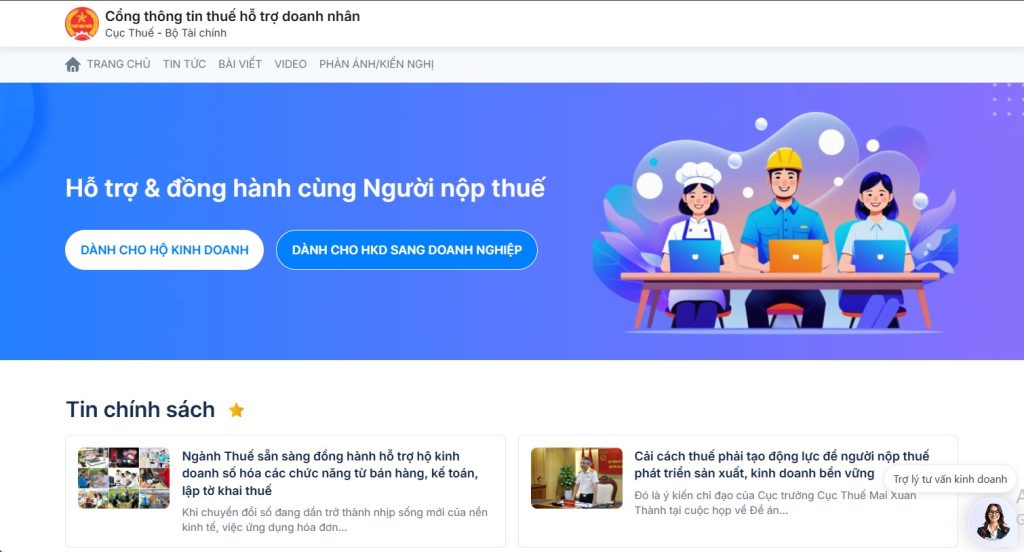The width and height of the screenshot is (1024, 552).
Task: Click the Cục Thuế emblem logo
Action: (82, 24)
